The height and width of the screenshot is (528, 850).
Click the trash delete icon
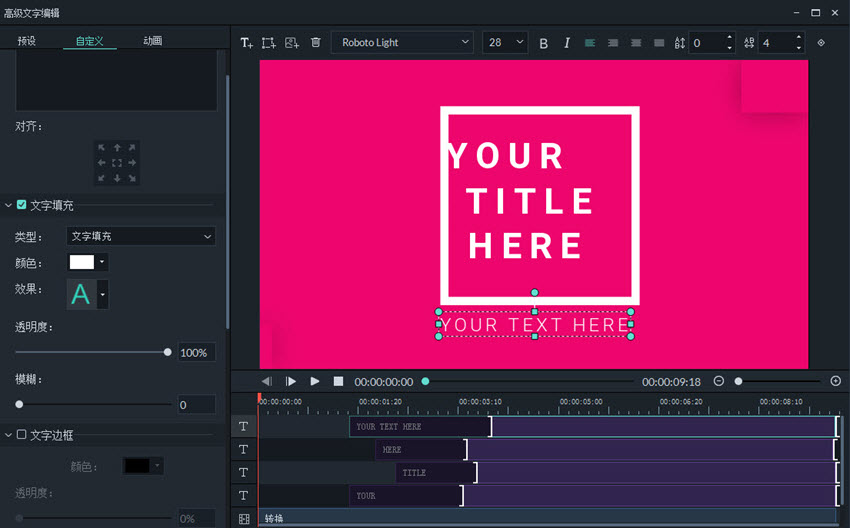pyautogui.click(x=316, y=43)
